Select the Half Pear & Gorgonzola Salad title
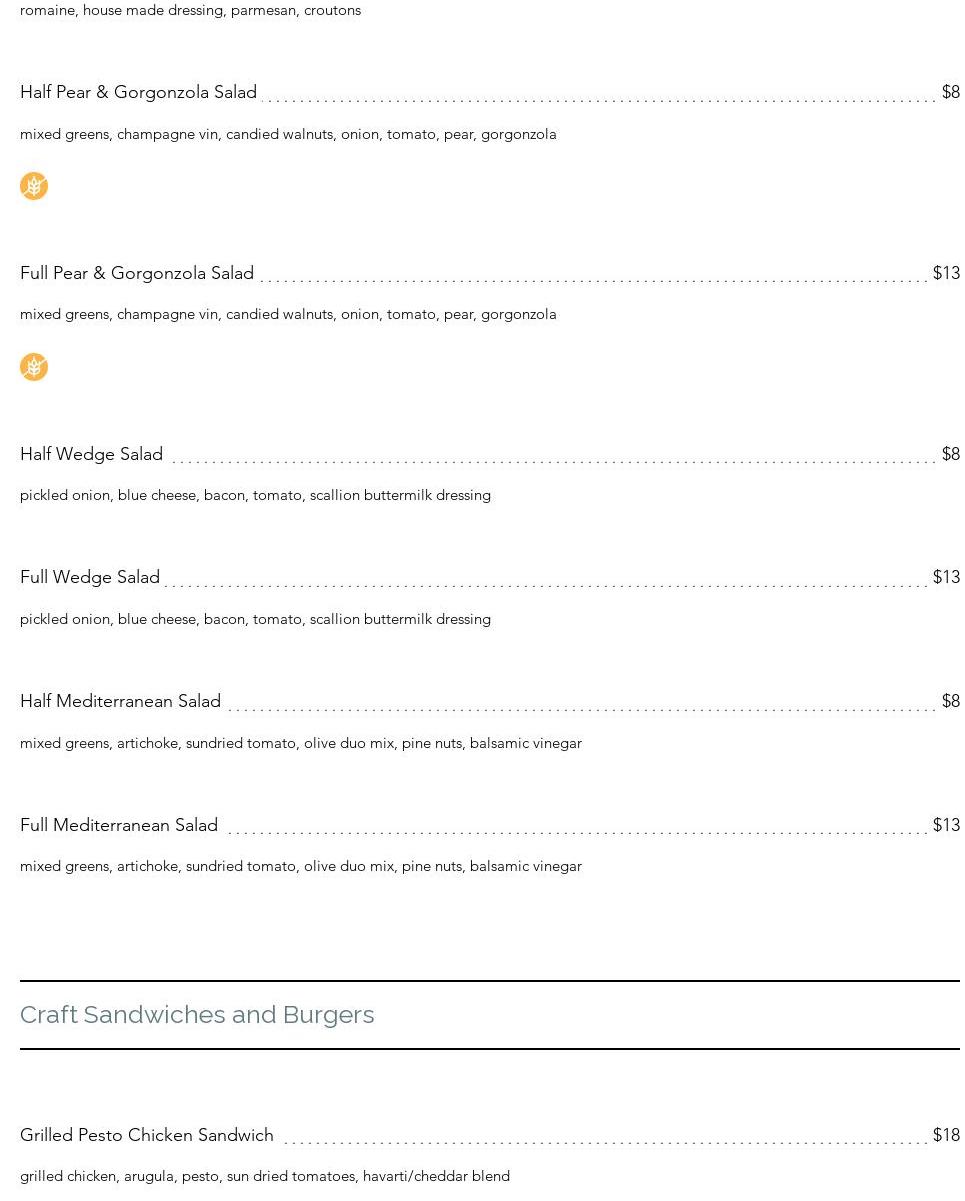Image resolution: width=965 pixels, height=1201 pixels. click(138, 92)
